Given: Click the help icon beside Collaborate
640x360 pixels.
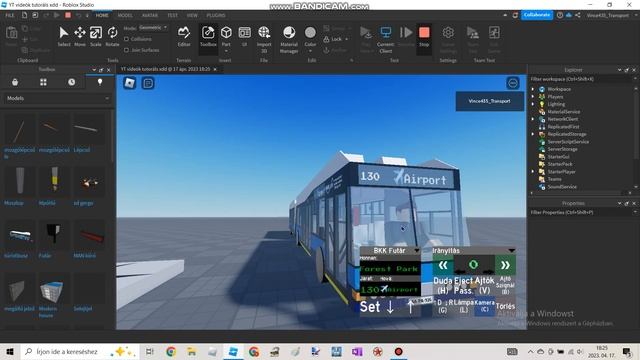Looking at the screenshot, I should point(560,15).
